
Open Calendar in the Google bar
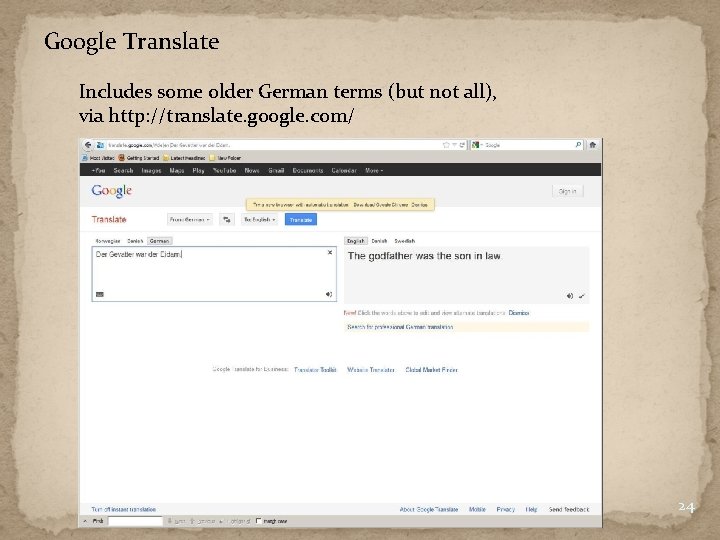(x=344, y=170)
